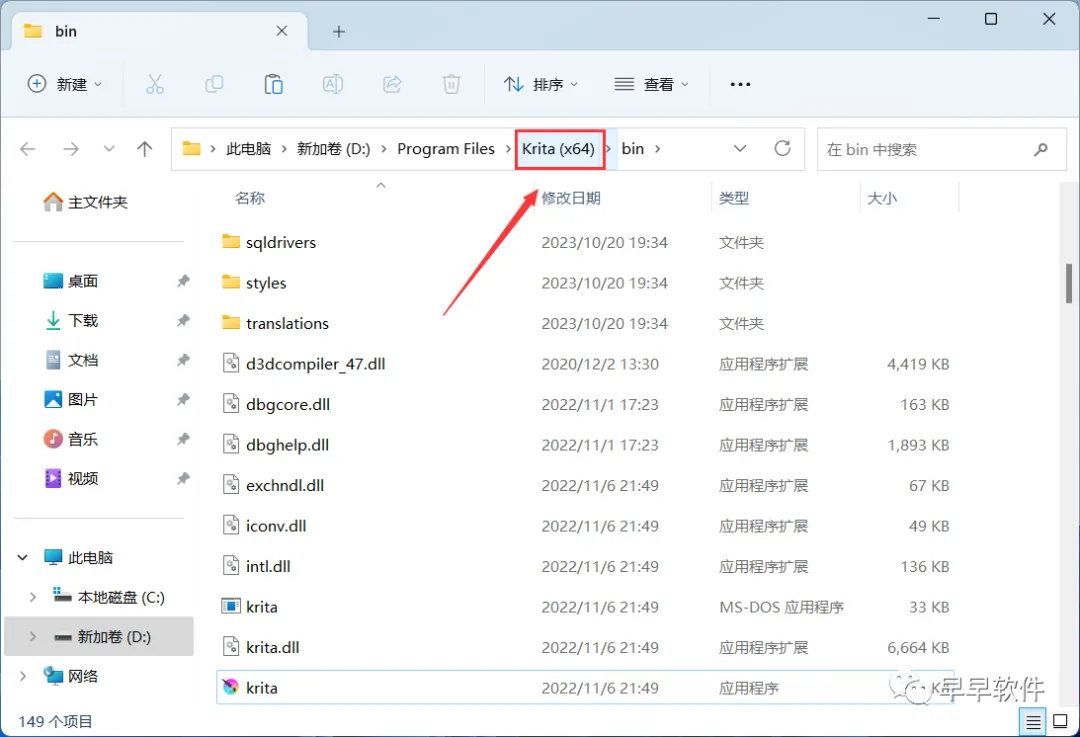Expand chevron after bin in address bar
Image resolution: width=1080 pixels, height=737 pixels.
(x=658, y=149)
